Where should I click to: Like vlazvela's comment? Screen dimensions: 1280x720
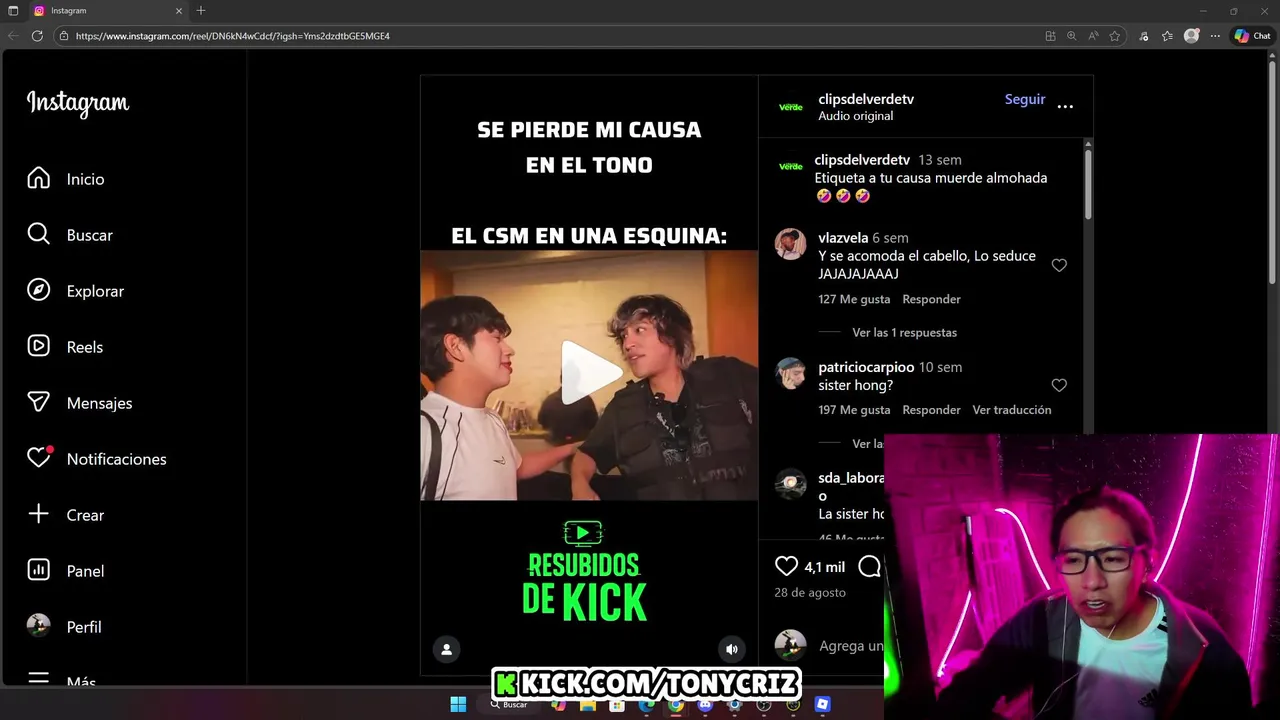tap(1059, 265)
